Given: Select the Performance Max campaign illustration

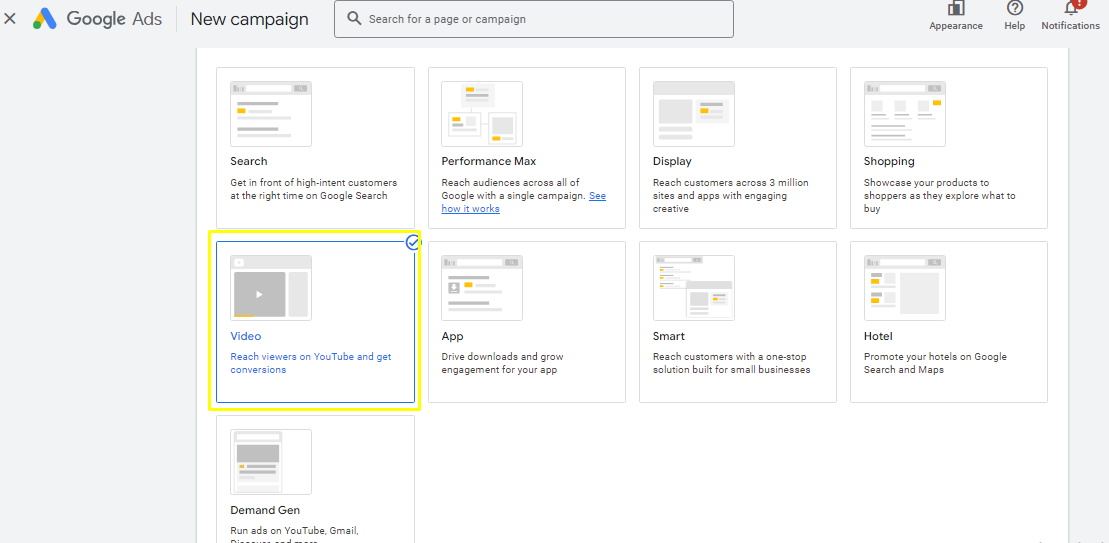Looking at the screenshot, I should (482, 114).
